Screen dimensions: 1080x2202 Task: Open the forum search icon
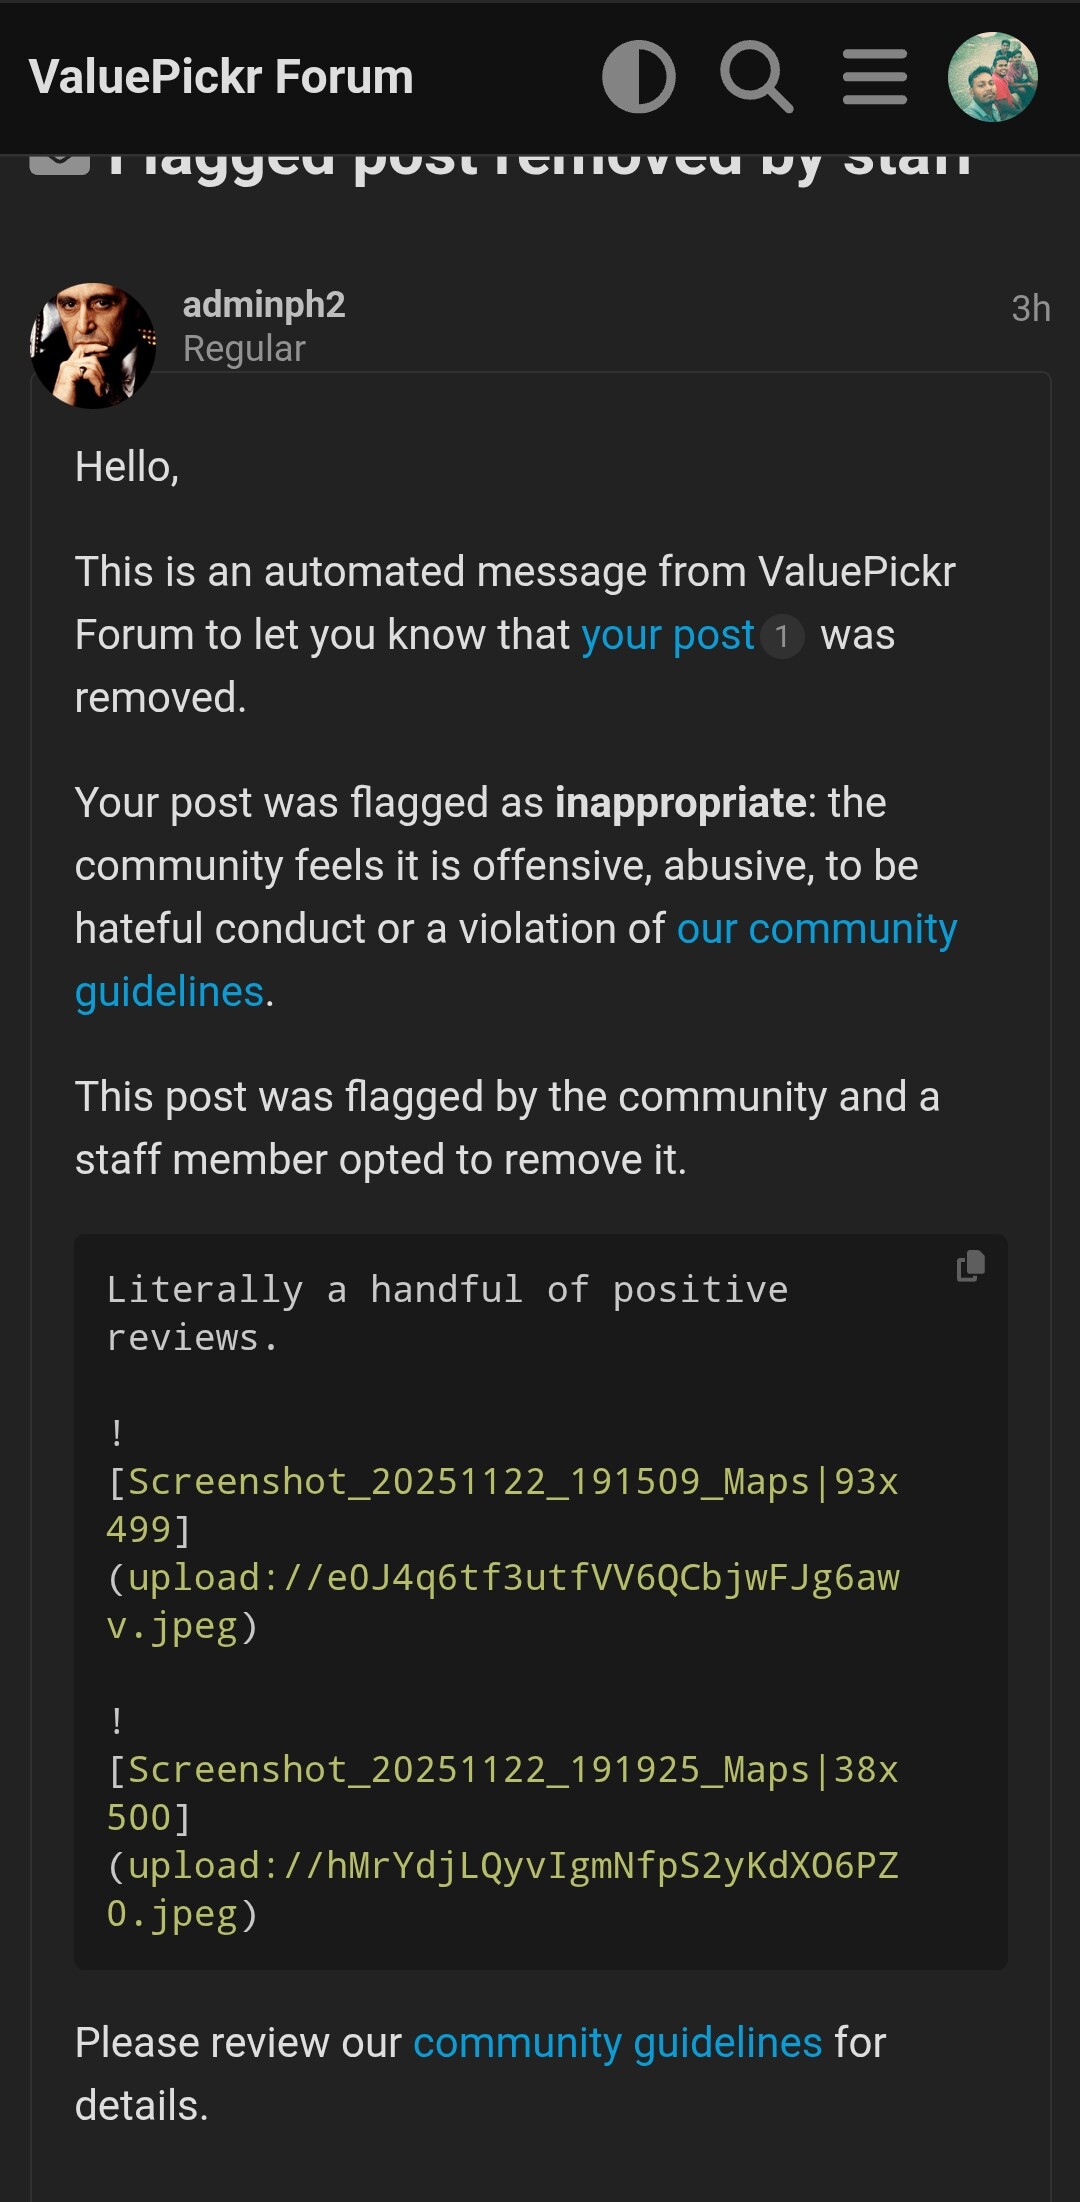pos(756,77)
